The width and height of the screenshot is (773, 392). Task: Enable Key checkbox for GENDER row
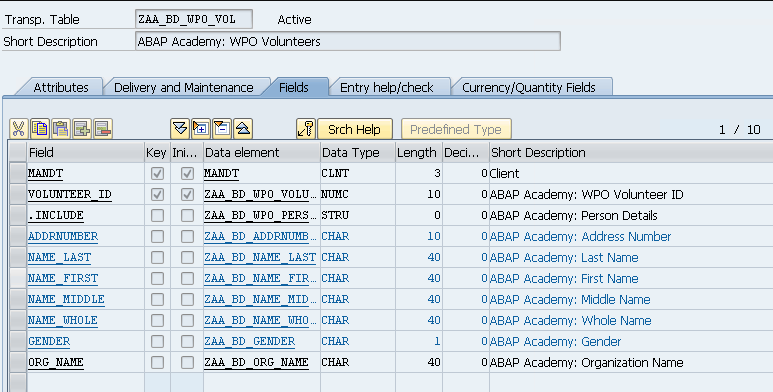coord(157,341)
